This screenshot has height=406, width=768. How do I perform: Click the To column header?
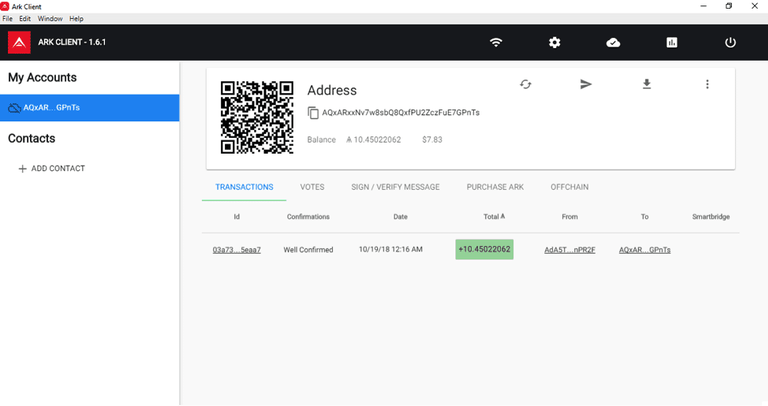[x=645, y=216]
